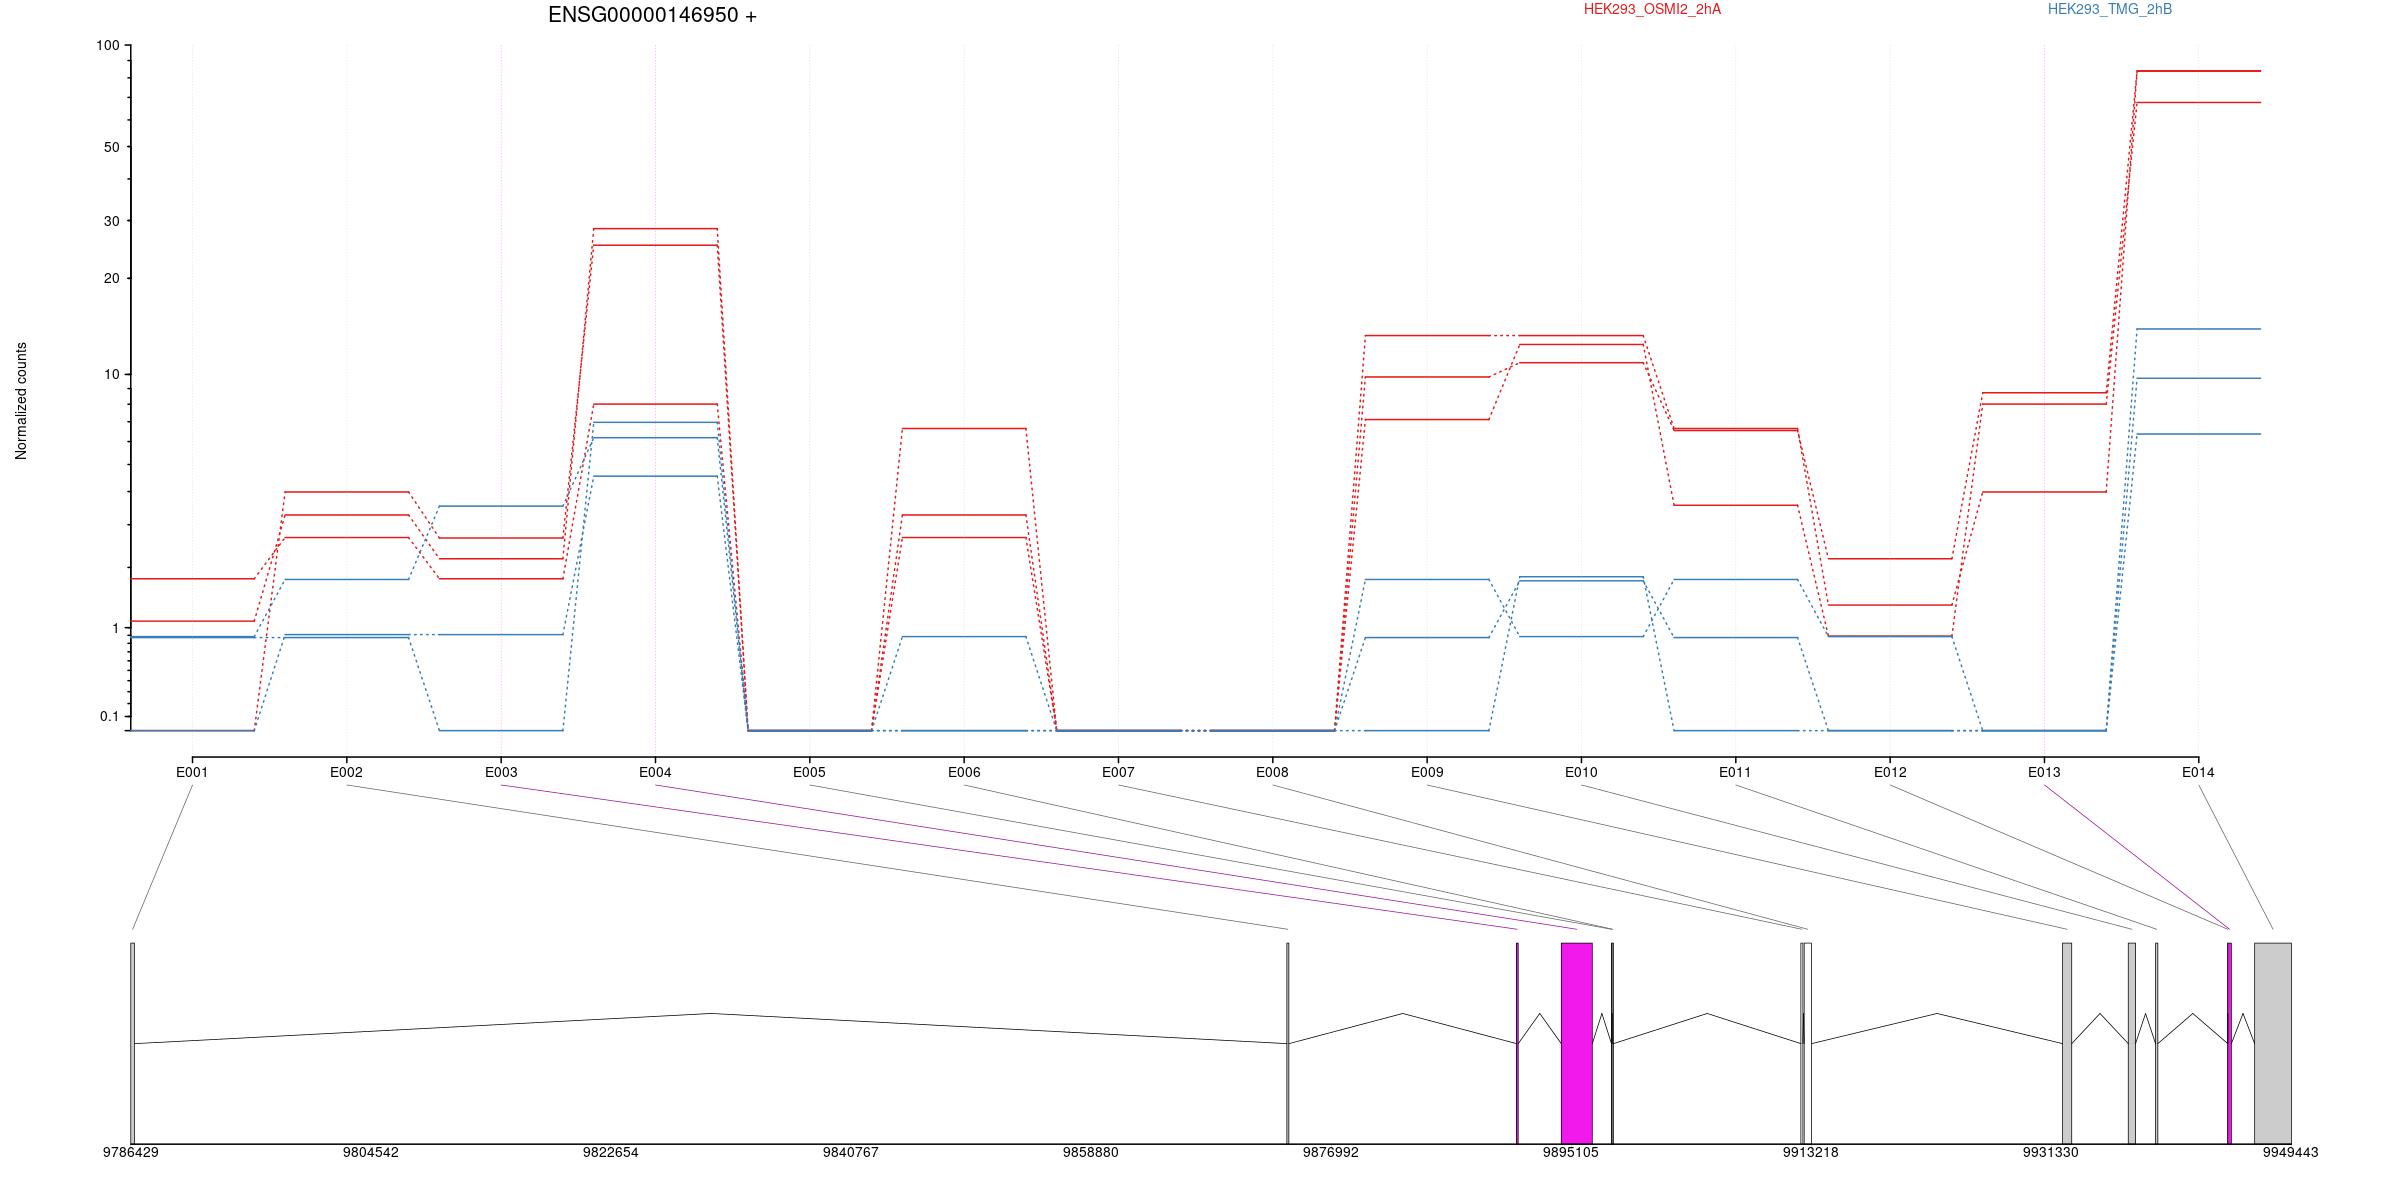This screenshot has height=1200, width=2400.
Task: Click the E008 exon label
Action: coord(1272,772)
